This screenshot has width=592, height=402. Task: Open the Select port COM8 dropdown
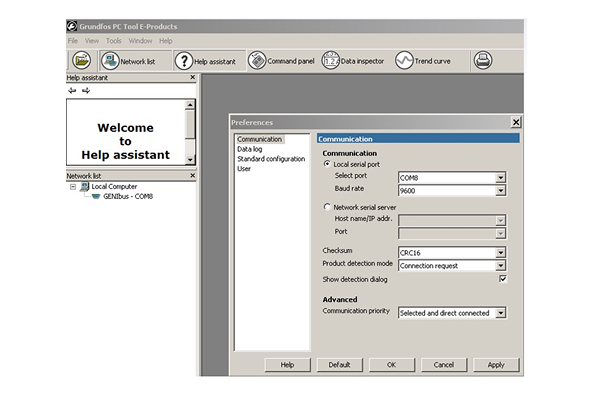coord(501,177)
